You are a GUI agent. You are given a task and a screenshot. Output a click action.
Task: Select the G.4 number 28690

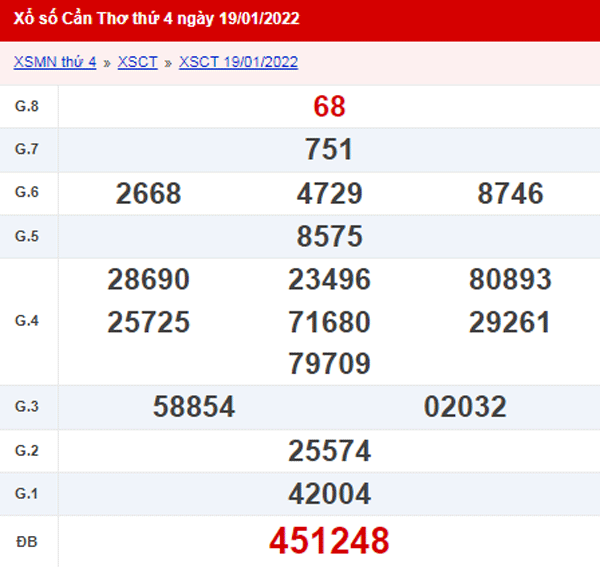pyautogui.click(x=148, y=279)
